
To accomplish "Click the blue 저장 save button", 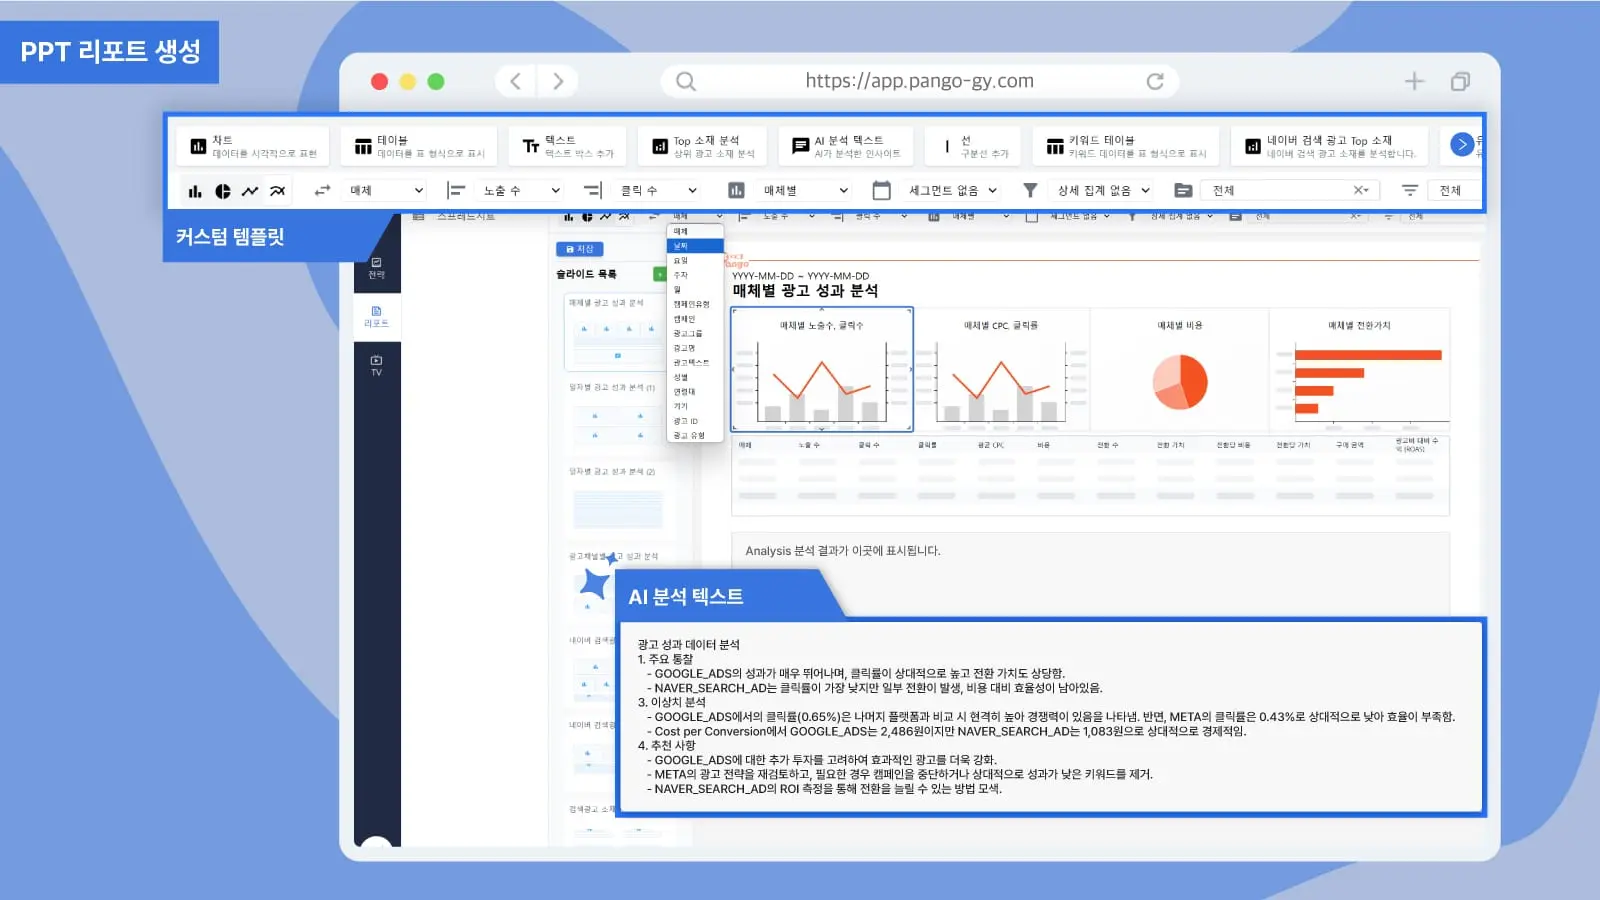I will point(580,249).
